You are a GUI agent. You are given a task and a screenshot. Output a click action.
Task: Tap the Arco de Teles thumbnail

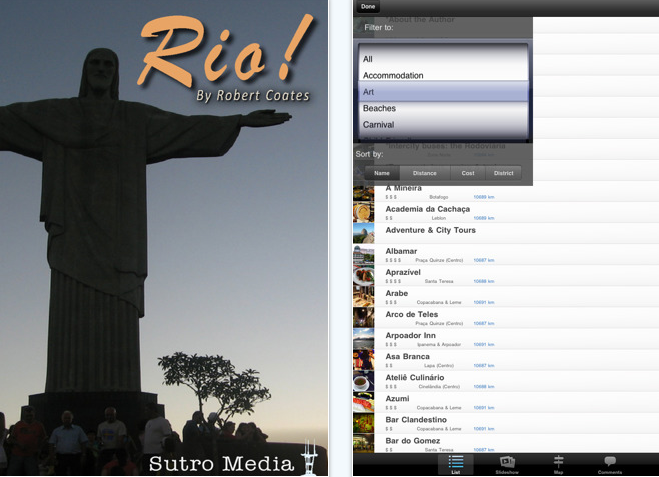(364, 317)
